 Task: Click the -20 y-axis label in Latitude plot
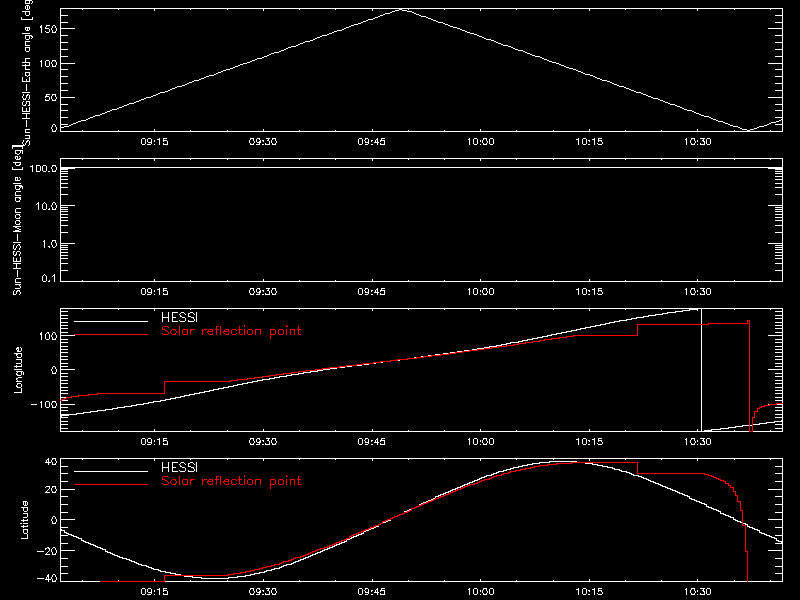pyautogui.click(x=47, y=551)
